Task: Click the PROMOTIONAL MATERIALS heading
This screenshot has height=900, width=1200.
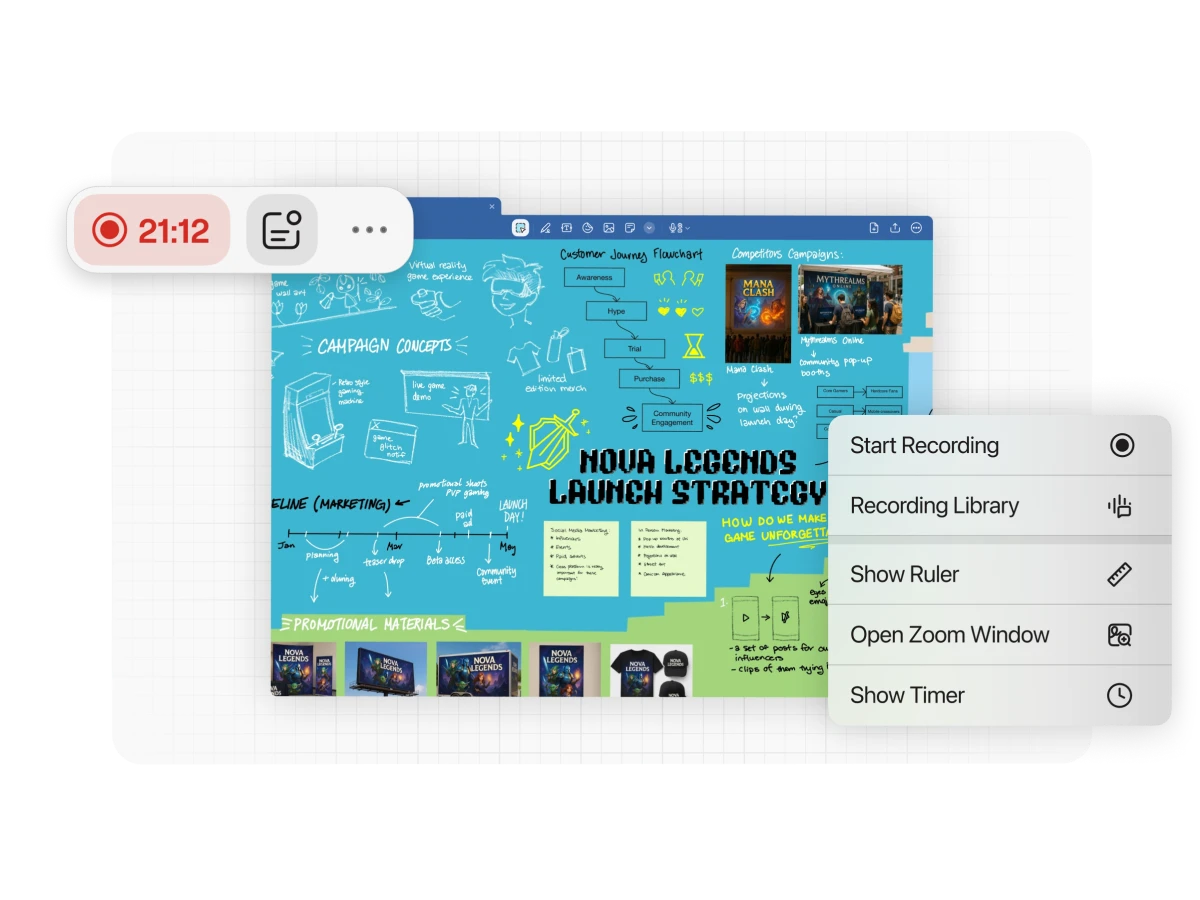Action: click(x=372, y=624)
